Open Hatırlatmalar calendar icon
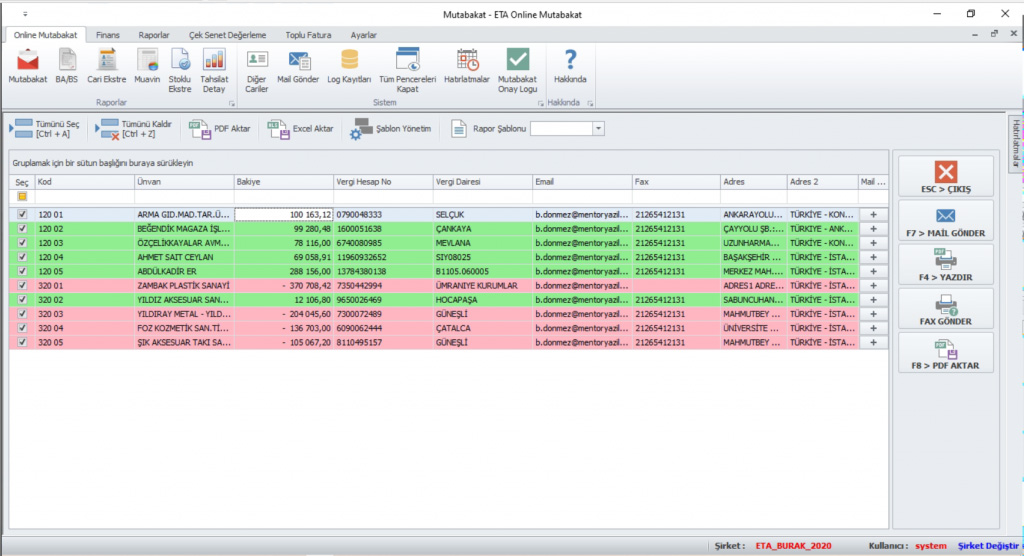The image size is (1024, 556). coord(466,67)
